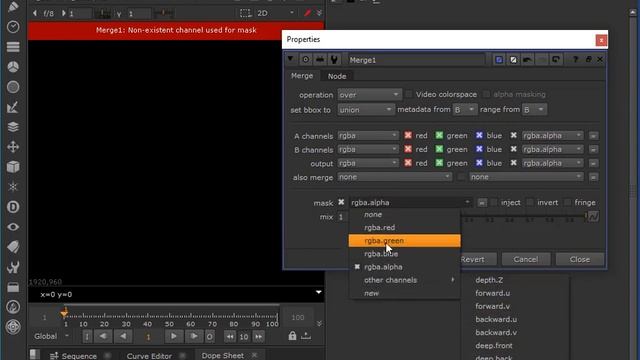This screenshot has height=360, width=640.
Task: Toggle the viewer region-of-interest marquee icon
Action: pos(245,13)
